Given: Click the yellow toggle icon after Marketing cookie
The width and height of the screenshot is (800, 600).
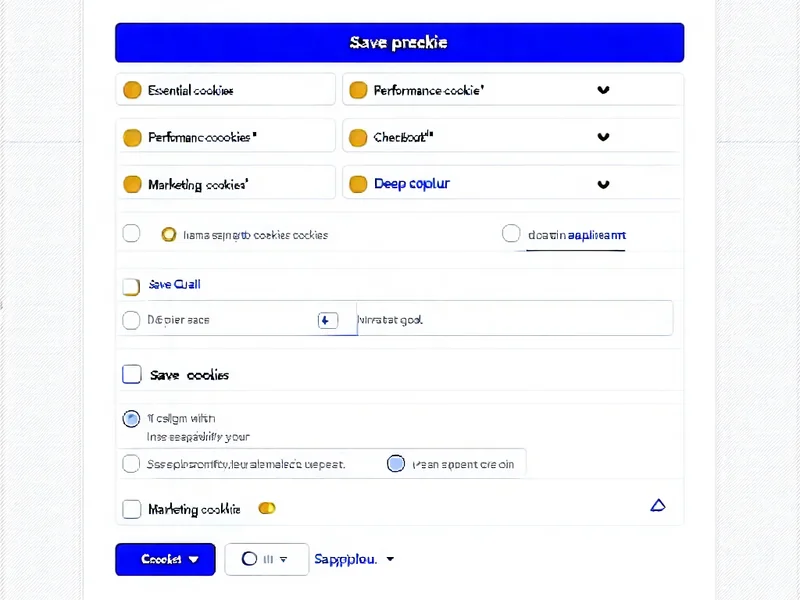Looking at the screenshot, I should (267, 508).
